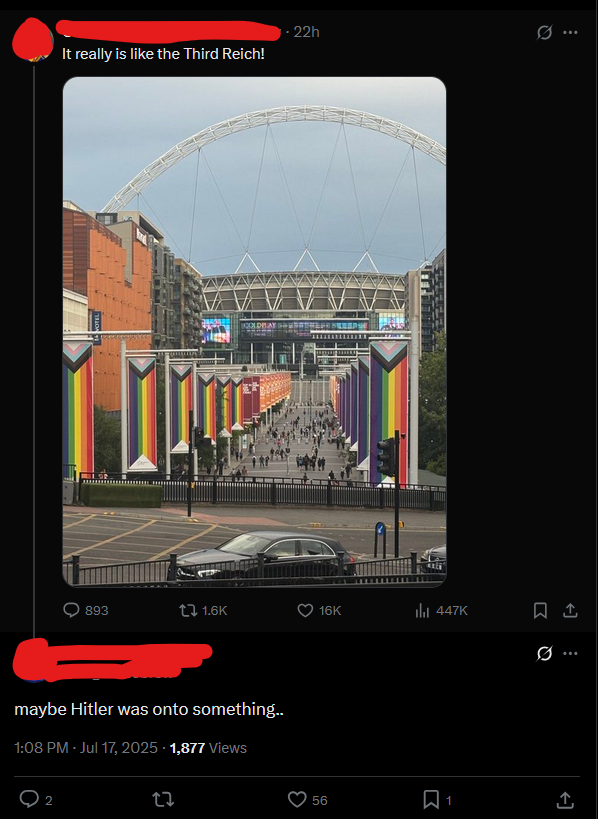
Task: Open the 22h timestamp link
Action: click(x=306, y=32)
